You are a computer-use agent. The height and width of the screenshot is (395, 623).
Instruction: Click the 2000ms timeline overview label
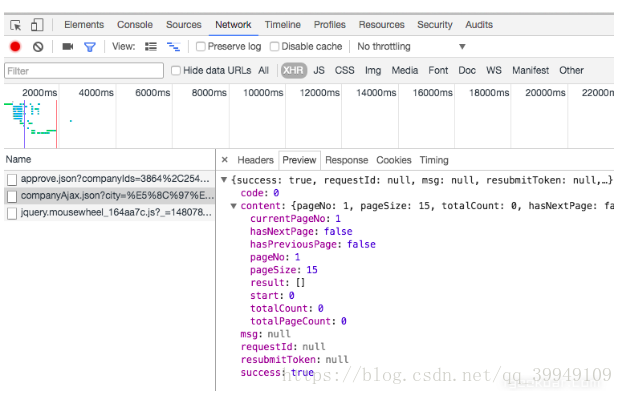point(39,93)
